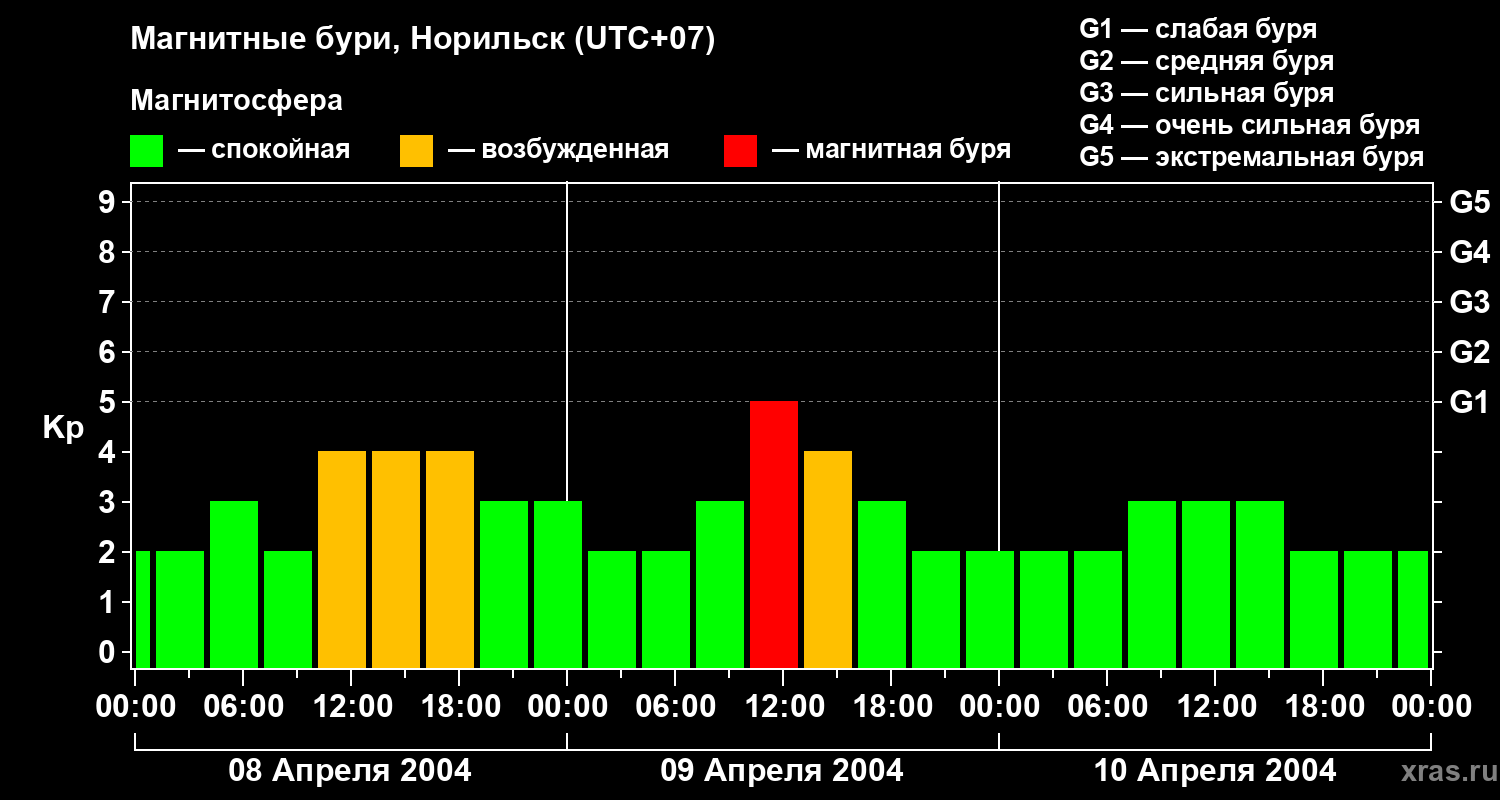Click the '06:00' time label under 08 April
Image resolution: width=1500 pixels, height=800 pixels.
pos(243,707)
